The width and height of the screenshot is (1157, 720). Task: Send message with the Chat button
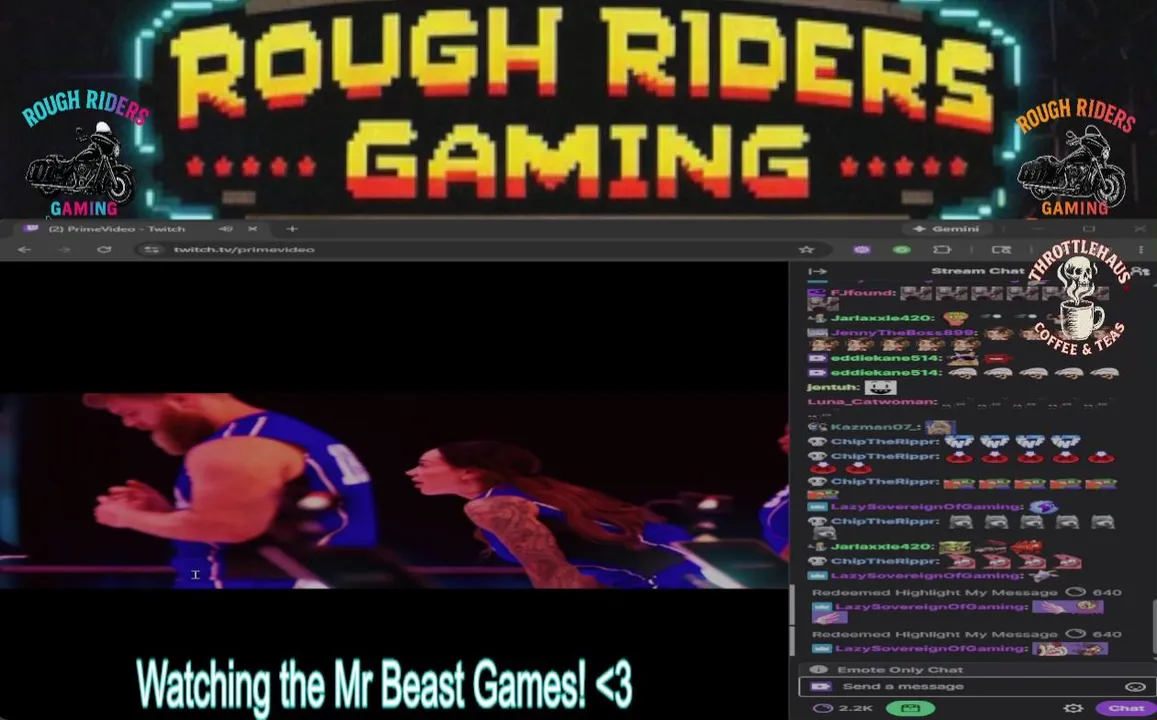point(1127,708)
